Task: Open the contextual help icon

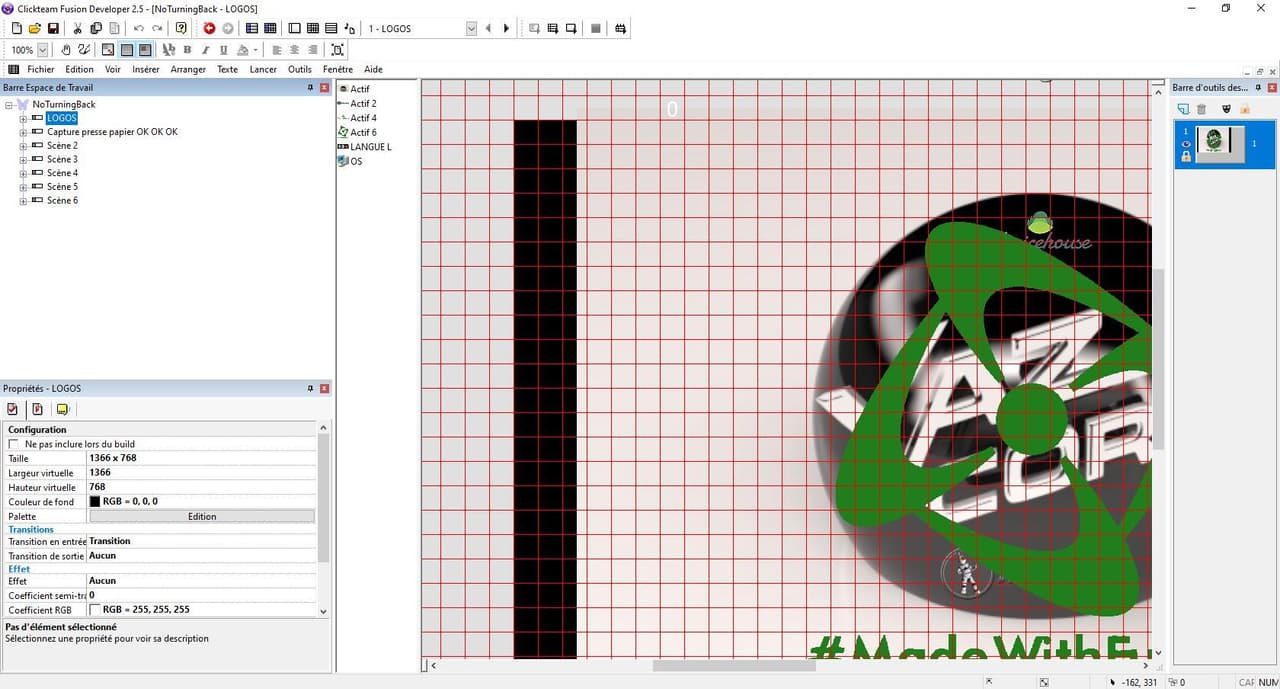Action: [181, 28]
